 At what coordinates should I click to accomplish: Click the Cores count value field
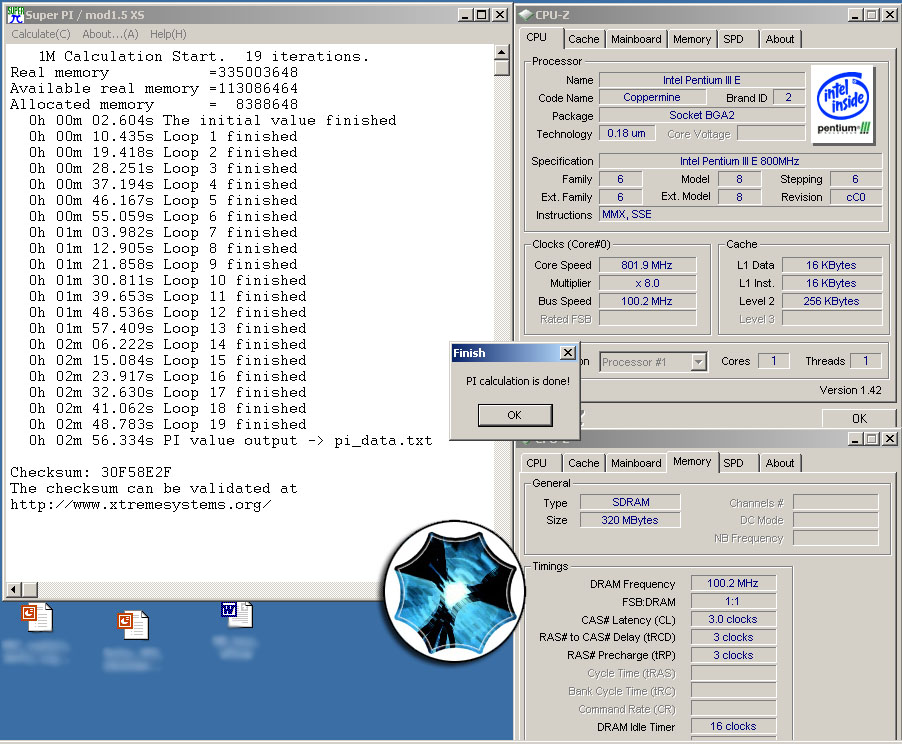point(774,361)
